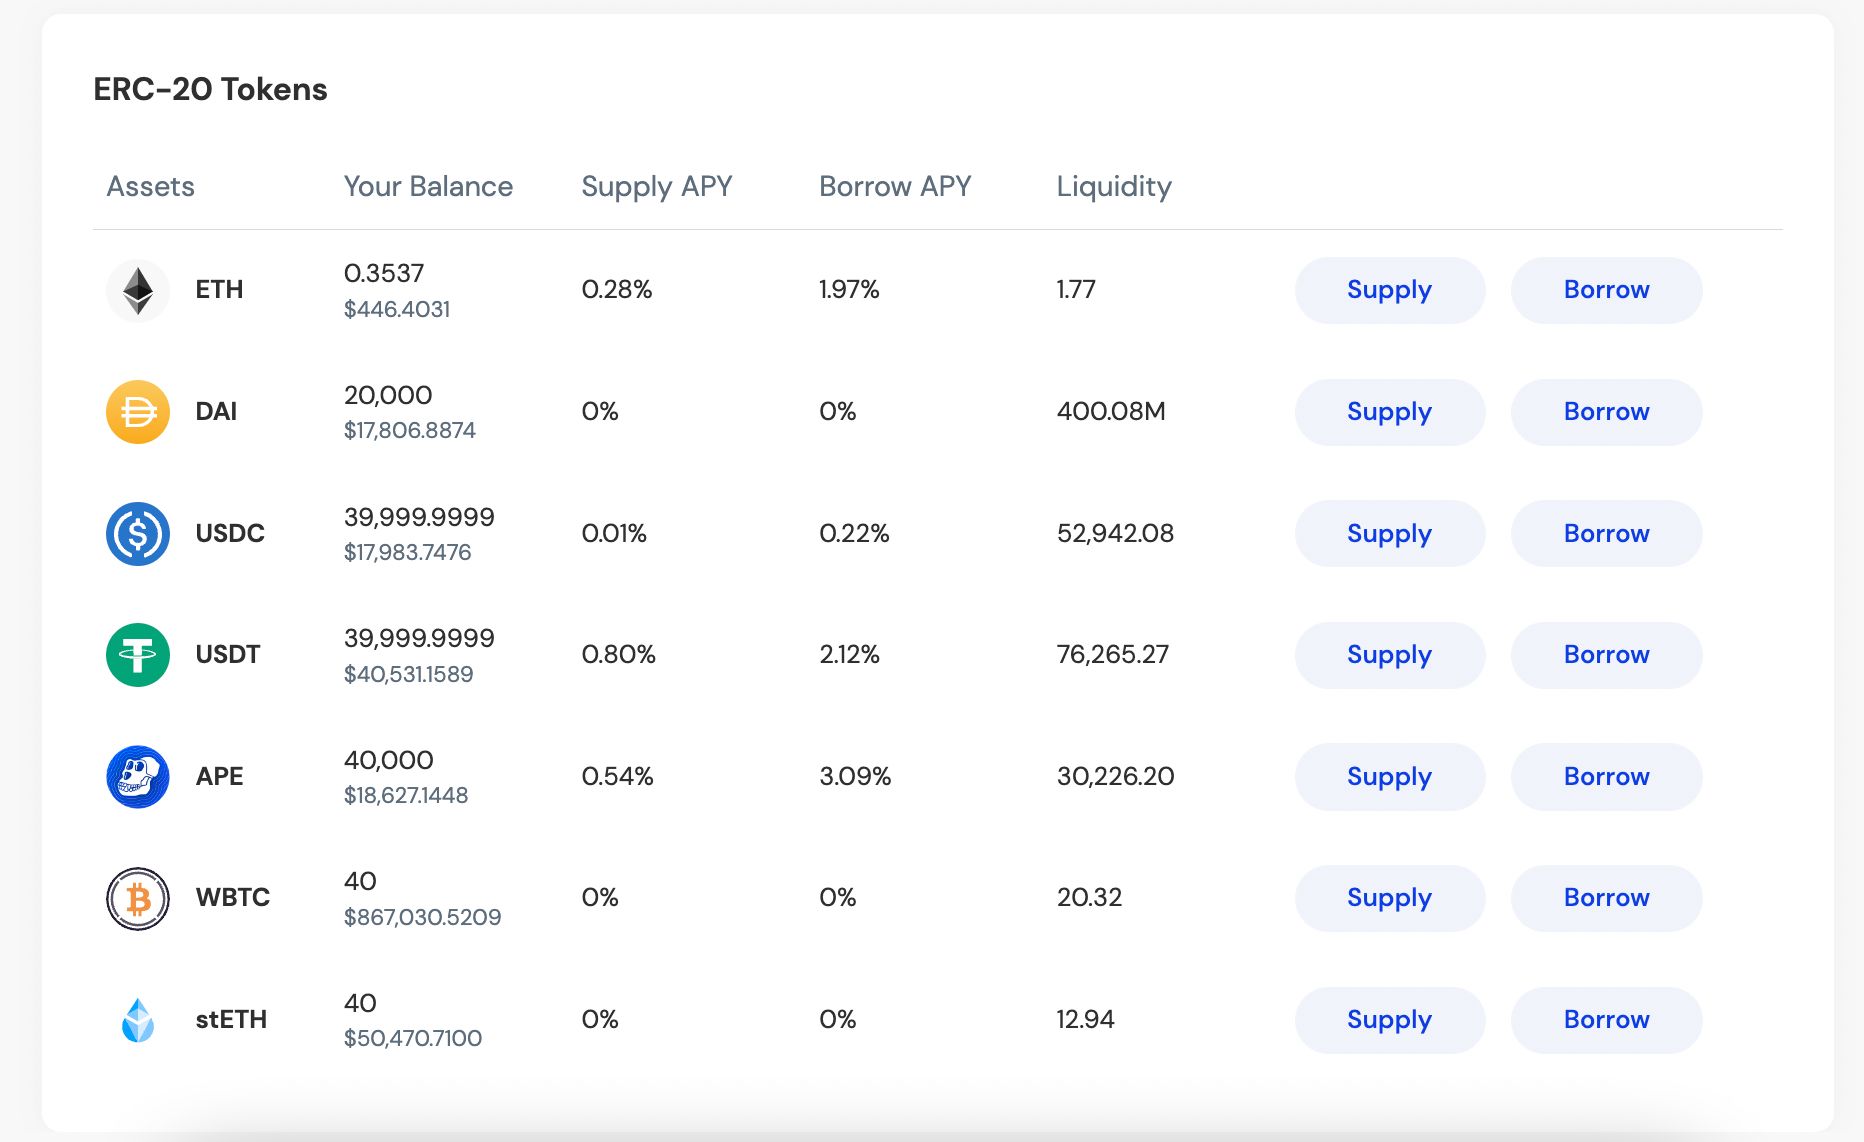Click the ERC-20 Tokens heading
The width and height of the screenshot is (1864, 1142).
pyautogui.click(x=210, y=89)
